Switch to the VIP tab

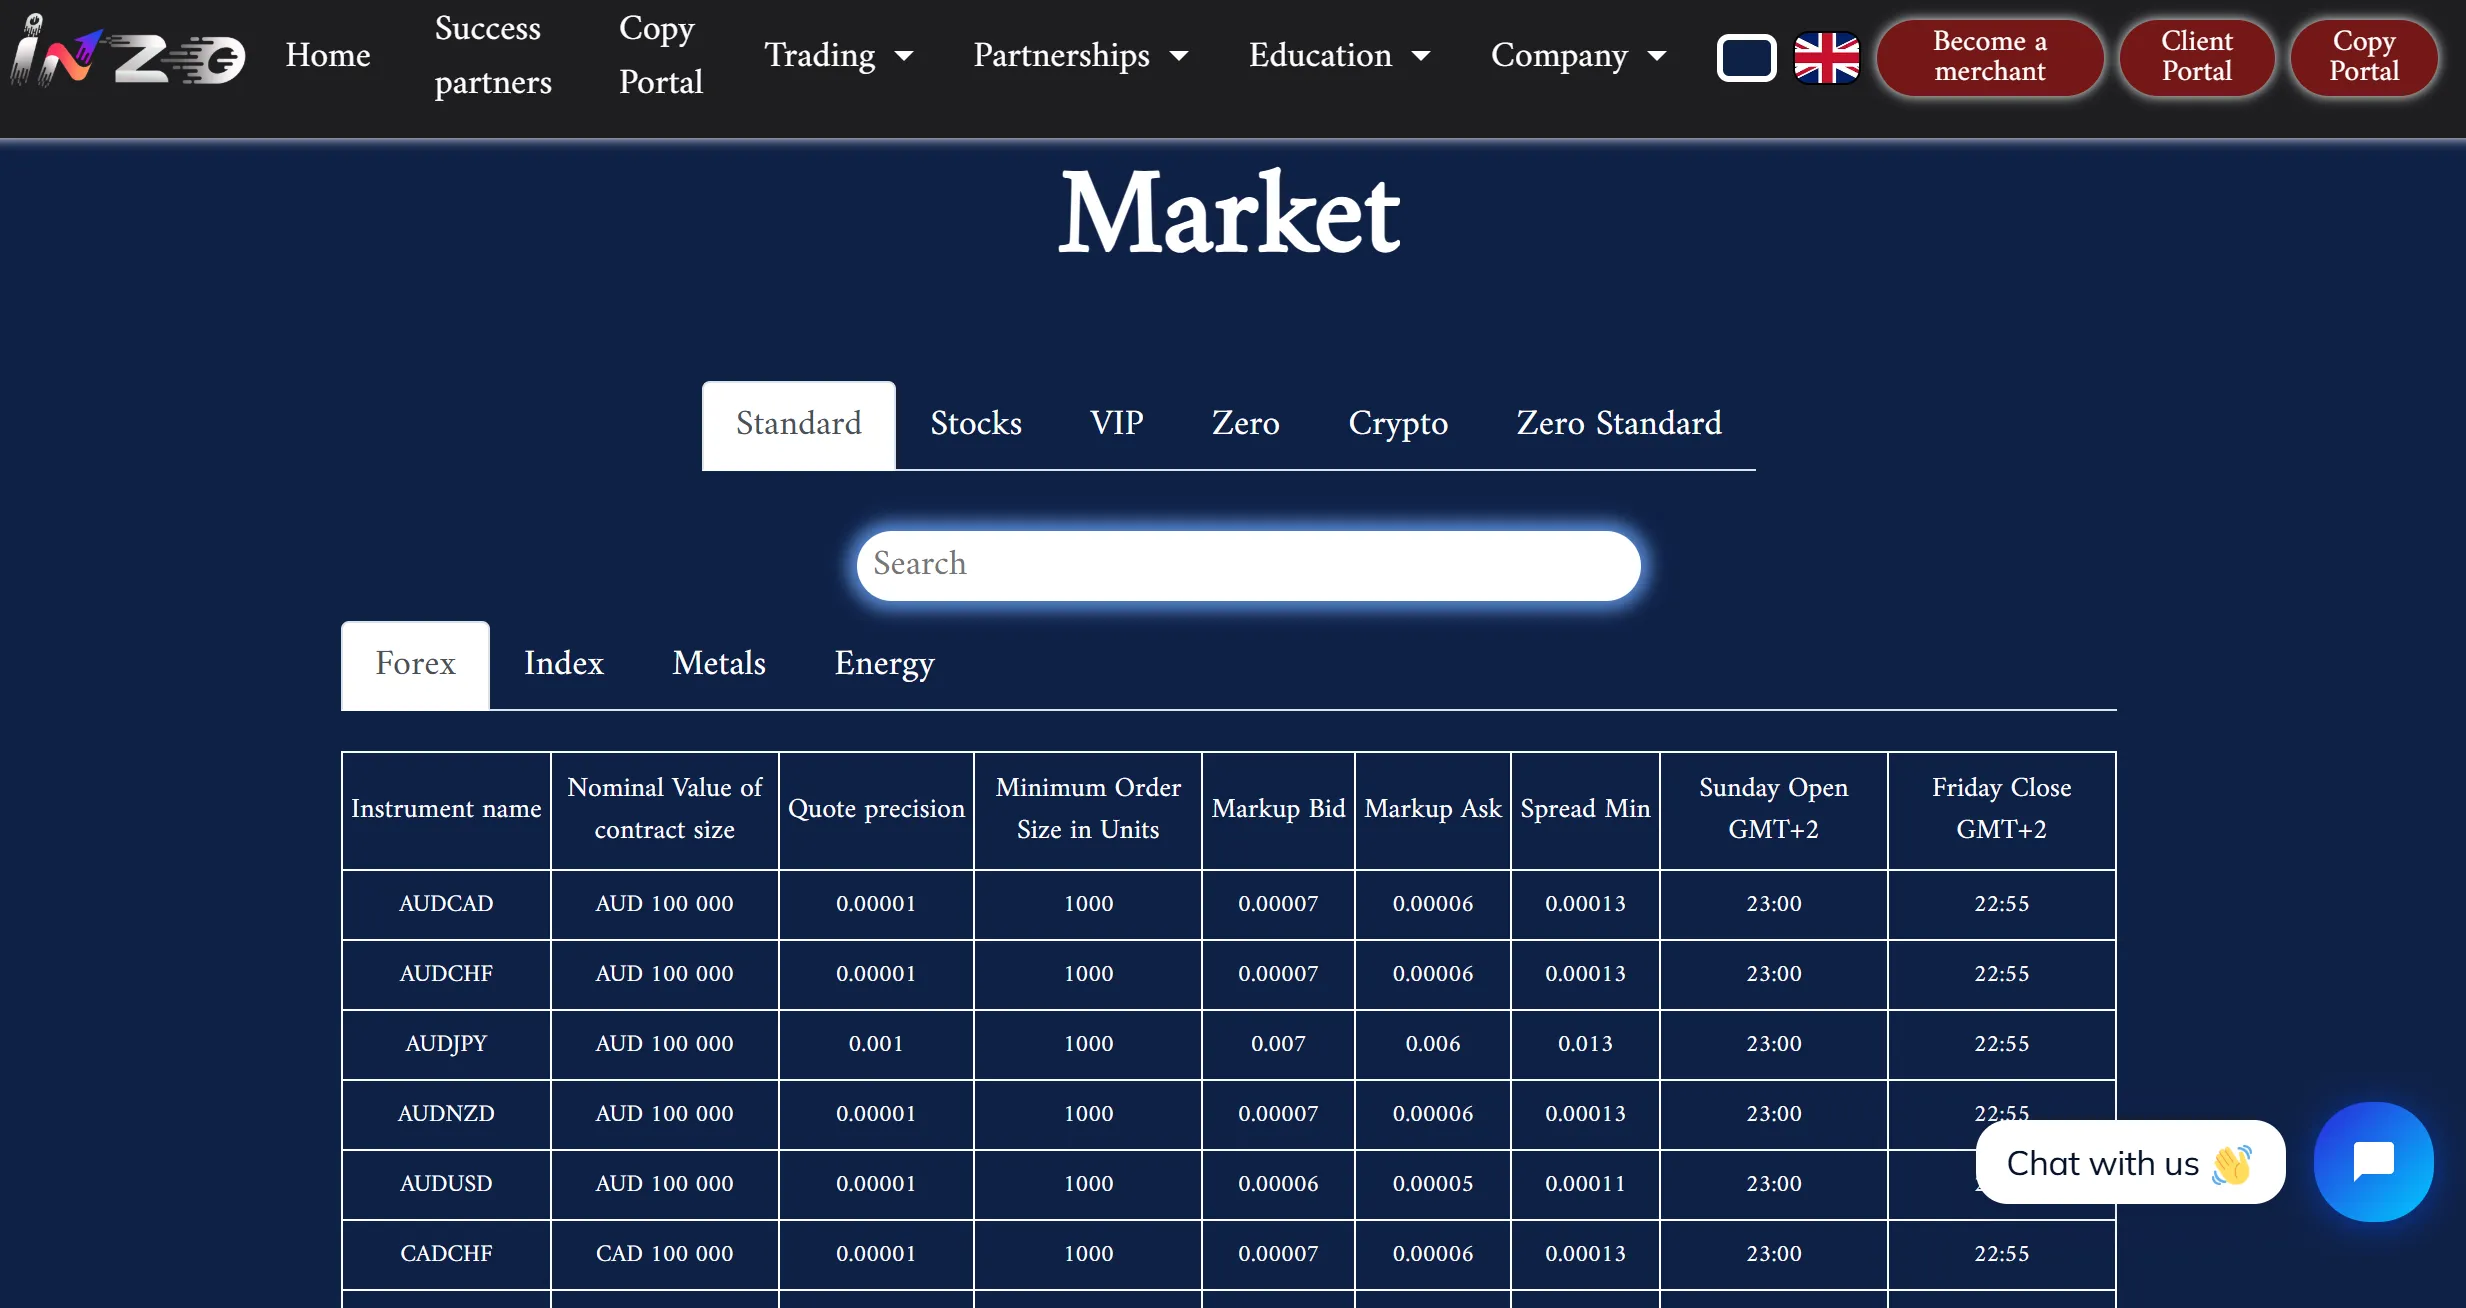[1116, 424]
